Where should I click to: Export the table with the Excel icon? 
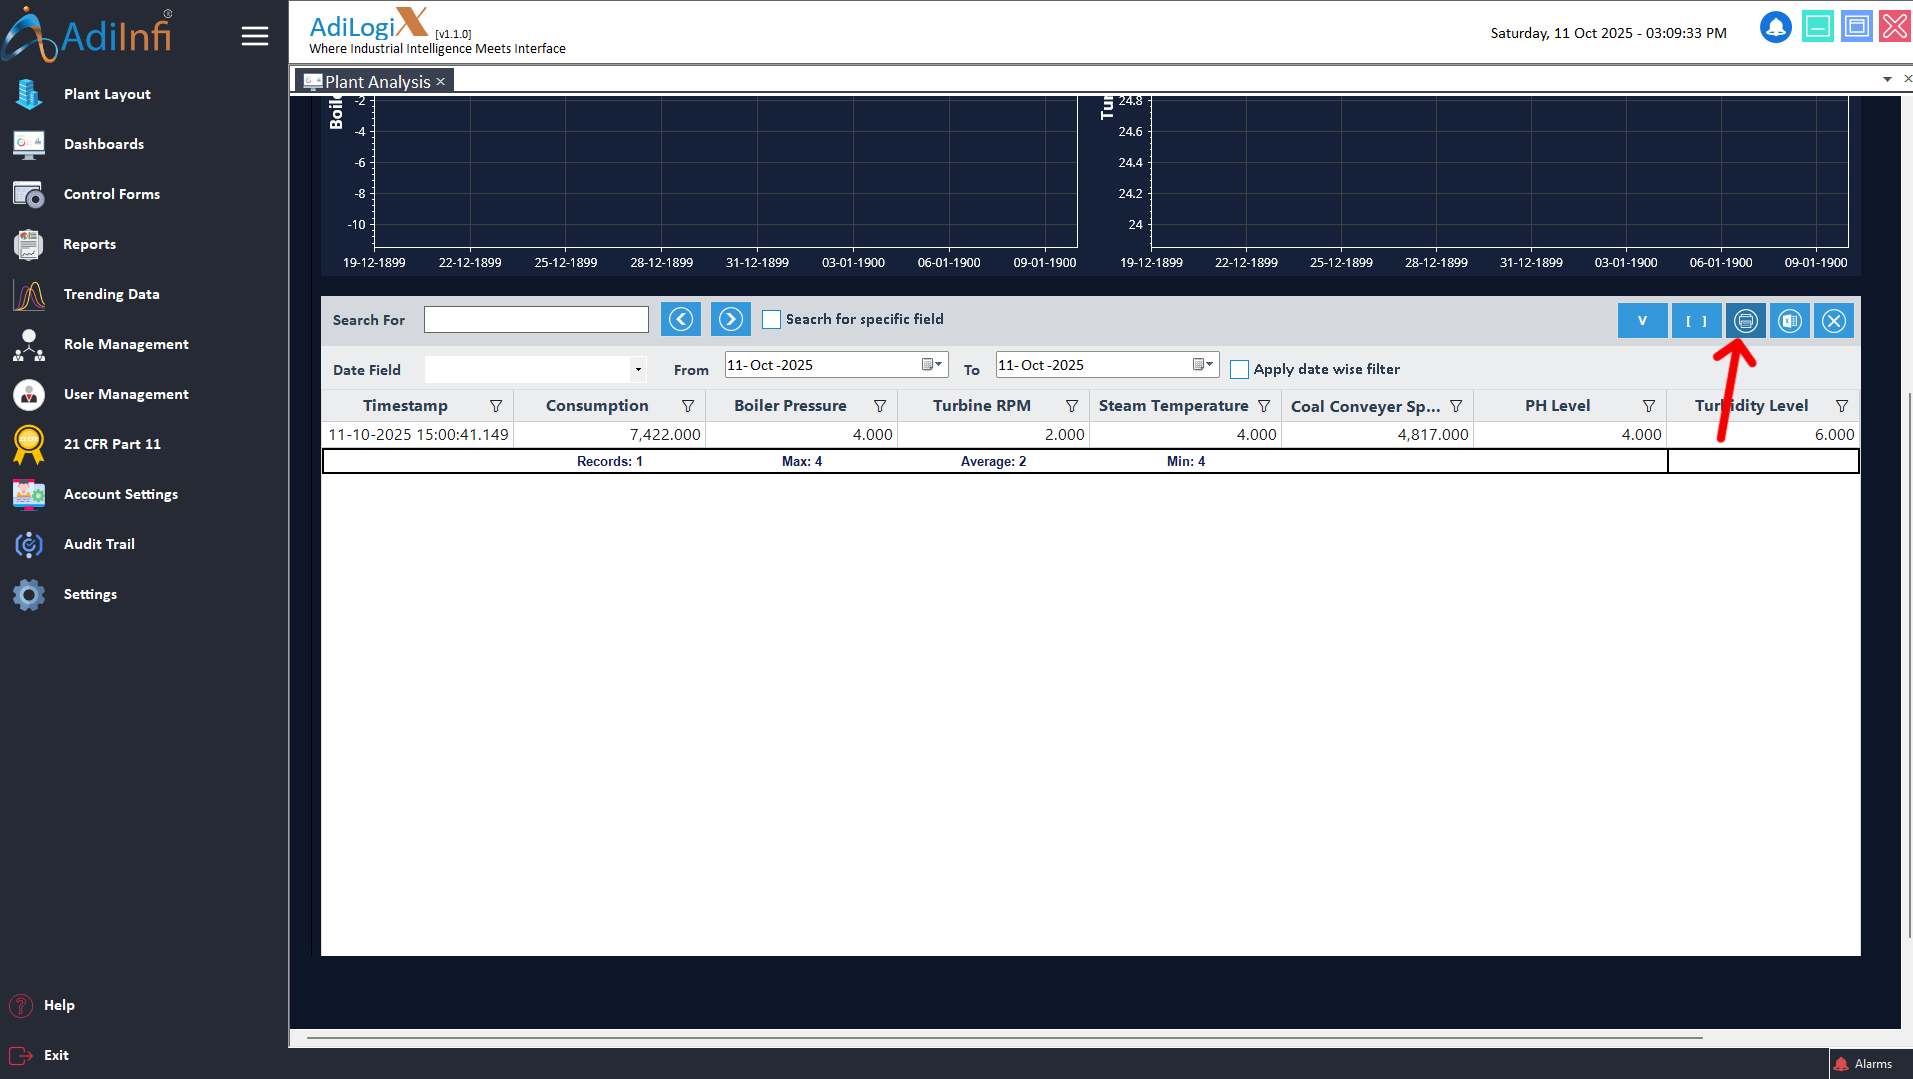[x=1789, y=321]
